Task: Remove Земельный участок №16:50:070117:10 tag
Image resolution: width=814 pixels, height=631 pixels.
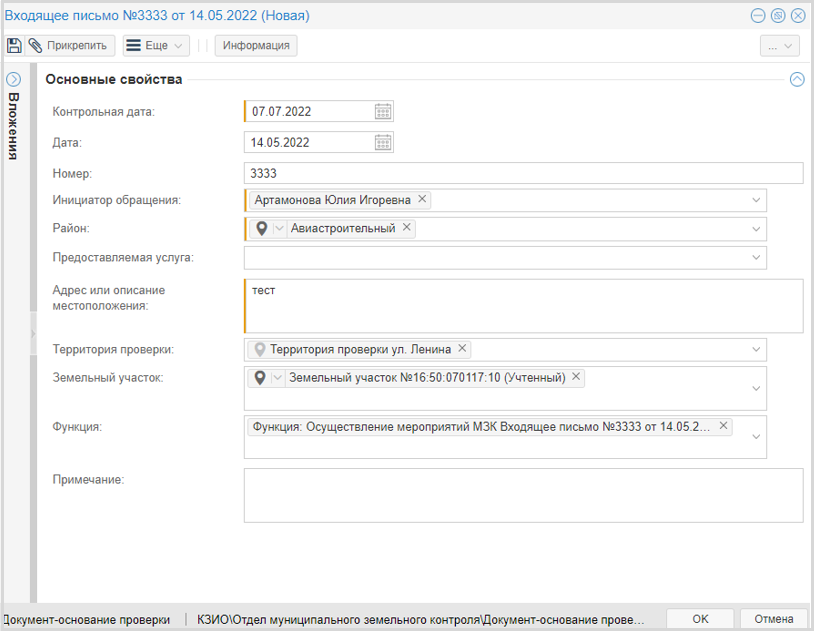Action: coord(576,377)
